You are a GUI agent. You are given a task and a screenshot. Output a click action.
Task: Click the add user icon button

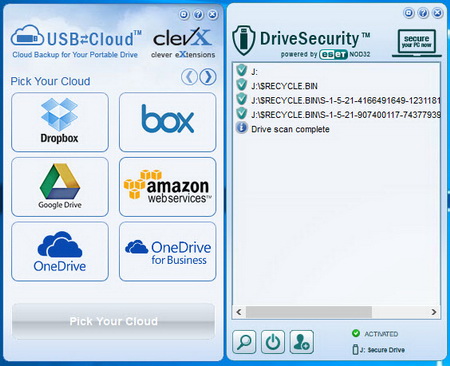pyautogui.click(x=302, y=342)
